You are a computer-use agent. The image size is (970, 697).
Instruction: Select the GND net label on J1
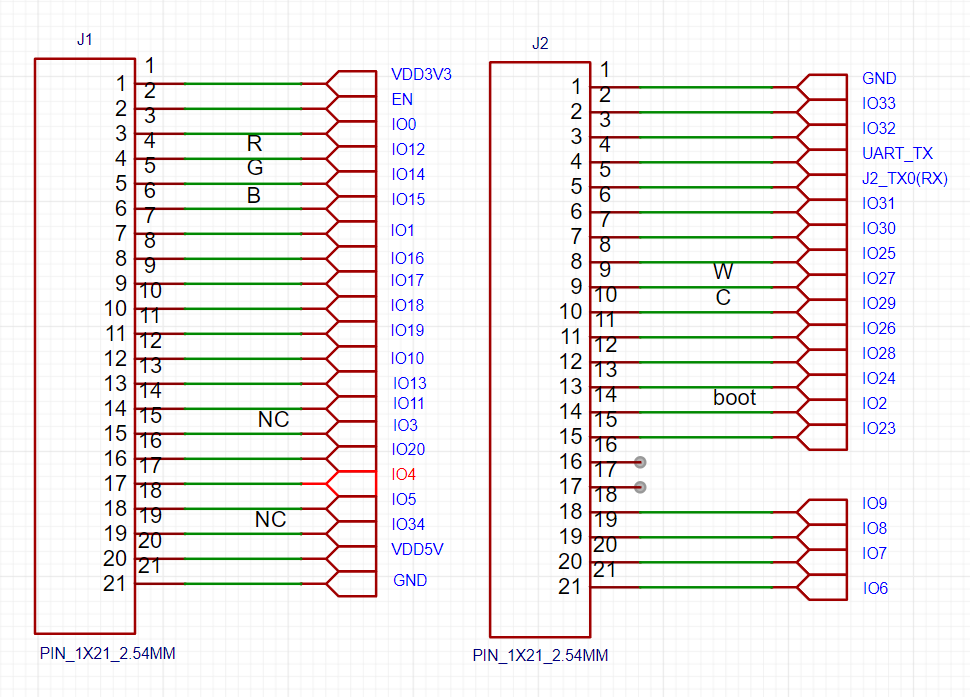[x=410, y=580]
